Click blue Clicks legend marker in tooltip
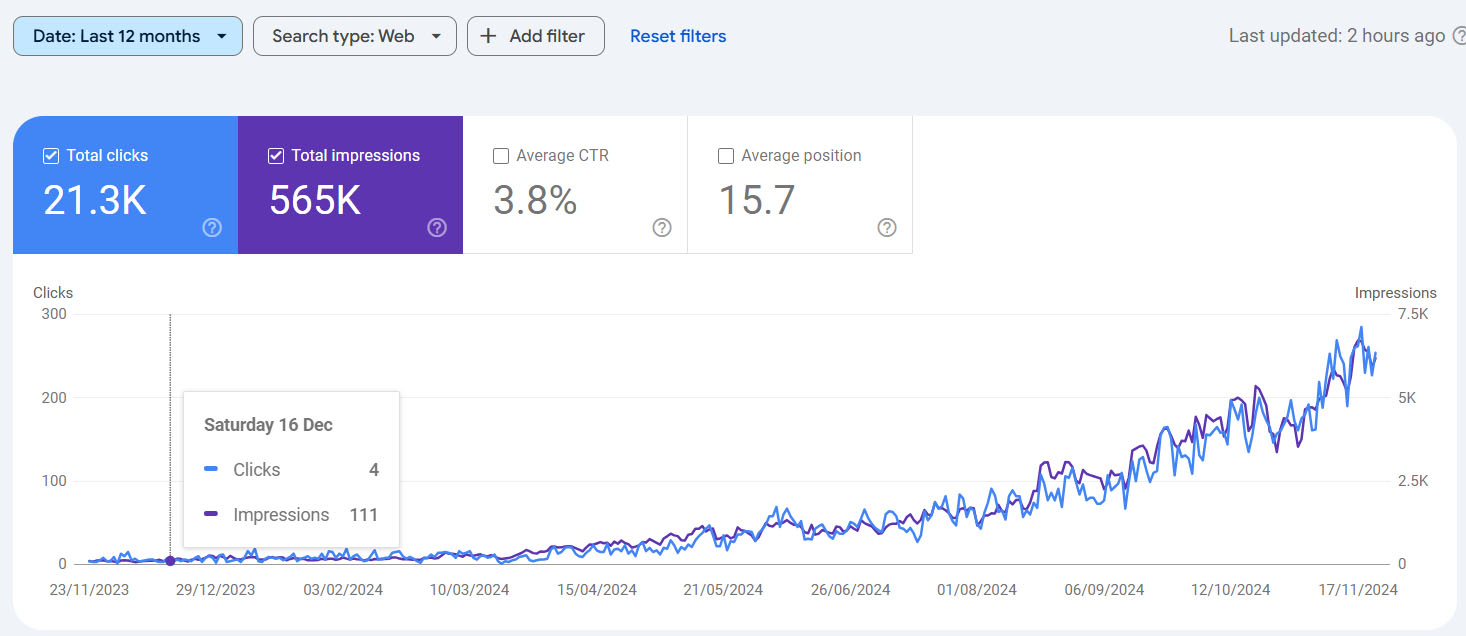Screen dimensions: 1466x636 point(211,470)
